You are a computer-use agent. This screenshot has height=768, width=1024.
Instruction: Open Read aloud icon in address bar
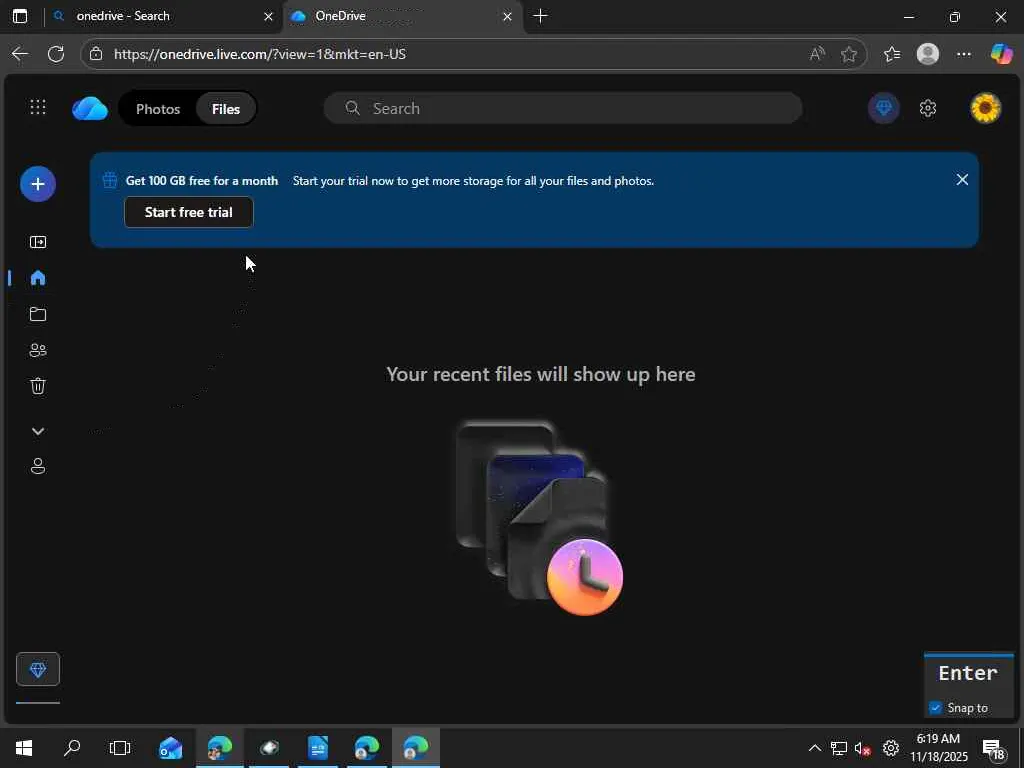(x=817, y=54)
